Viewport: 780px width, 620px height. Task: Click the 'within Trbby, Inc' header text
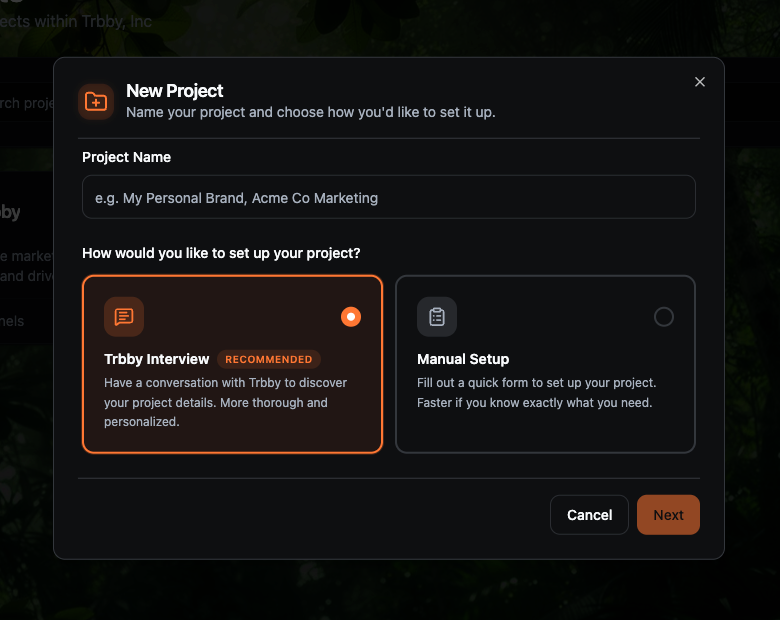pyautogui.click(x=75, y=21)
